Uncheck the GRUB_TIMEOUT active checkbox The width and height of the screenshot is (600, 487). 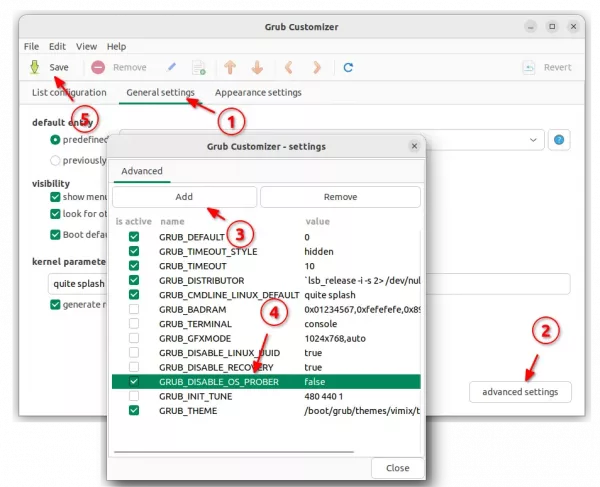(134, 266)
